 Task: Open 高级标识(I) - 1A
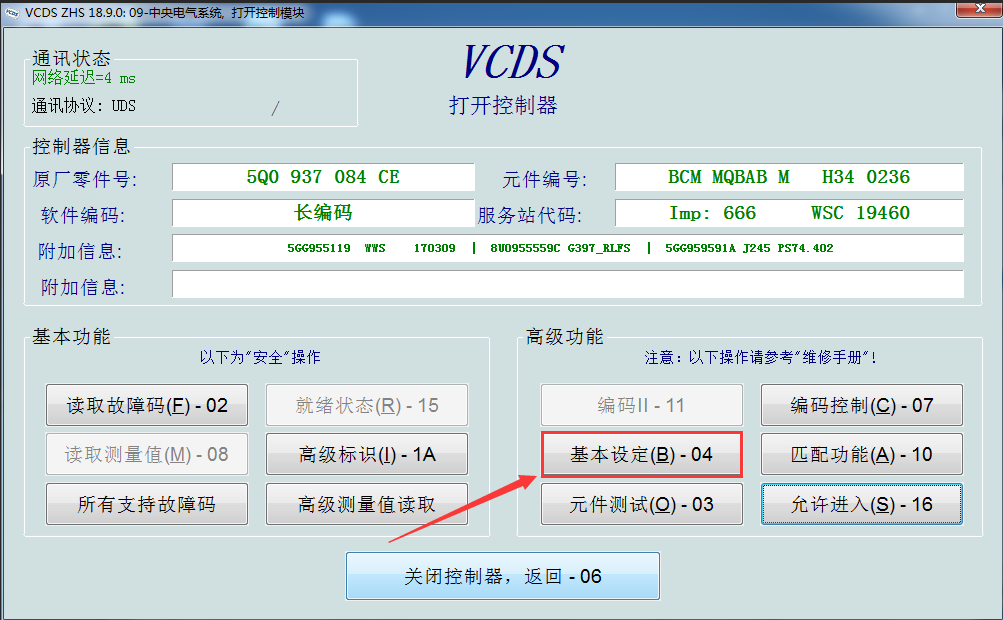pyautogui.click(x=367, y=454)
